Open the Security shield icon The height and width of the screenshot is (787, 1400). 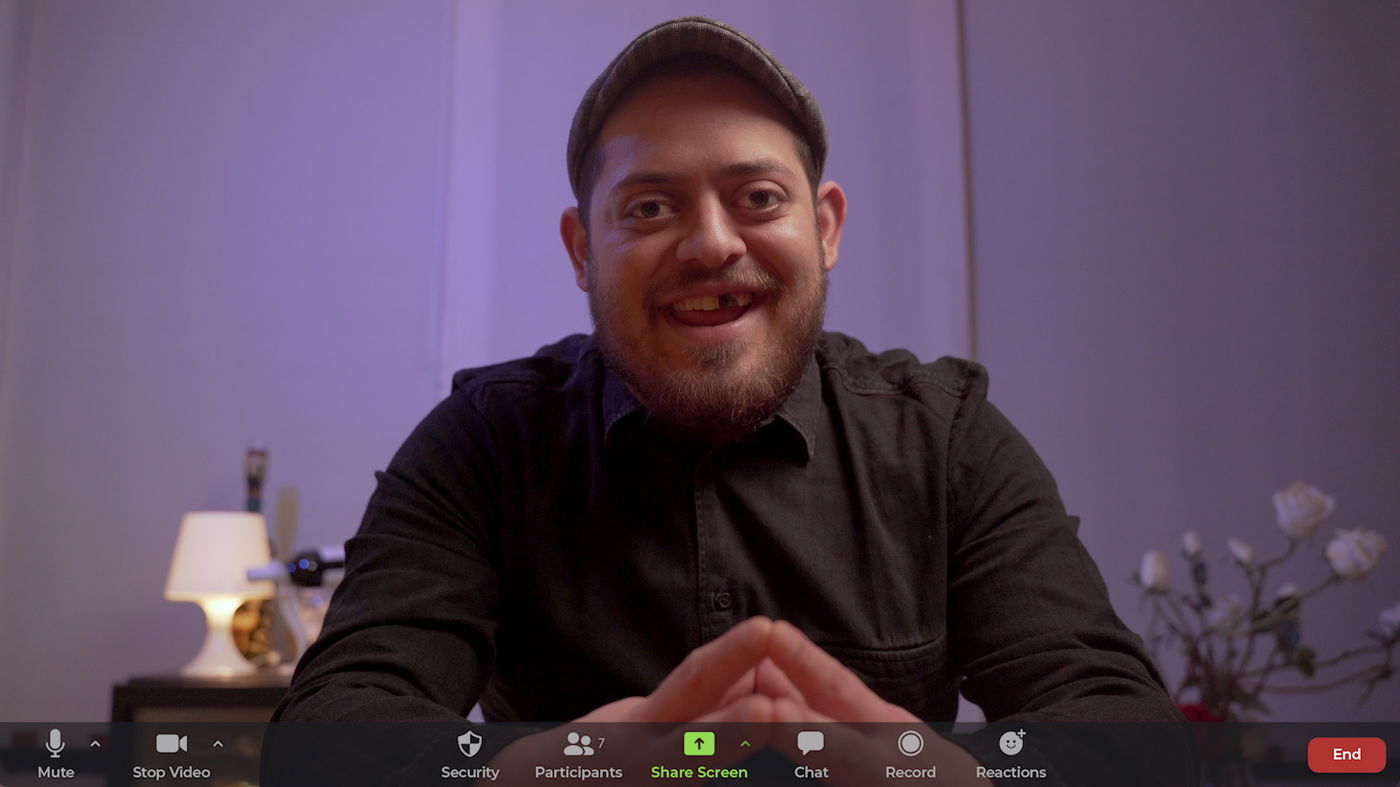tap(469, 743)
